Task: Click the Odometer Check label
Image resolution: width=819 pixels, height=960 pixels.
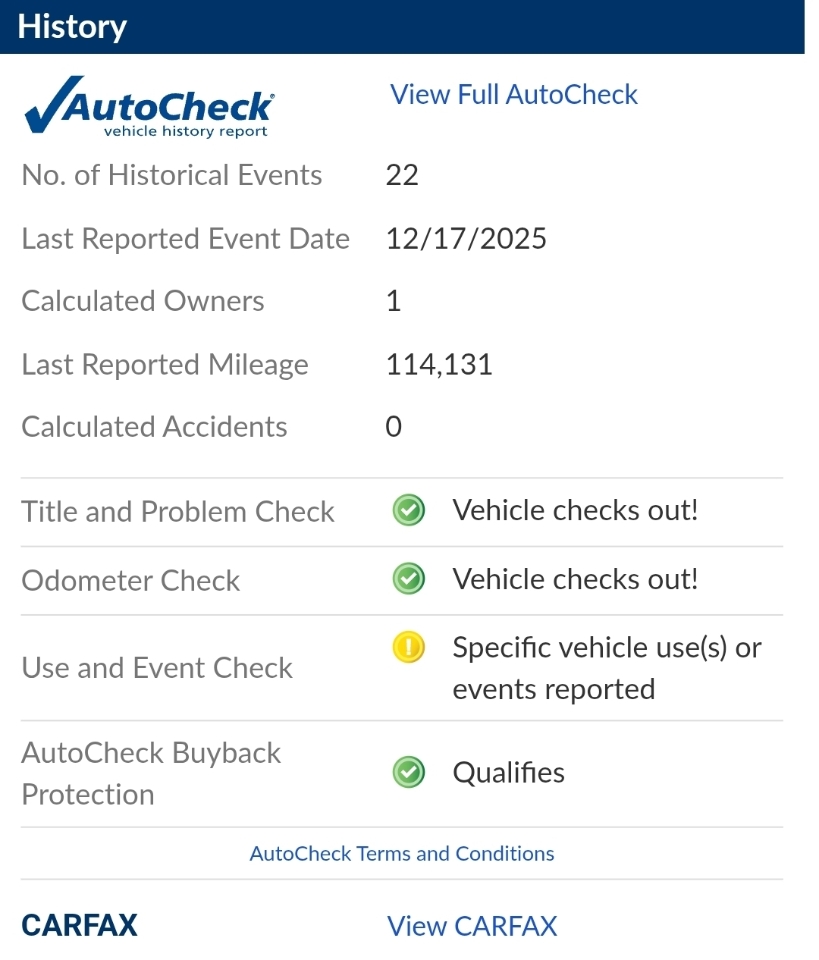Action: pos(131,580)
